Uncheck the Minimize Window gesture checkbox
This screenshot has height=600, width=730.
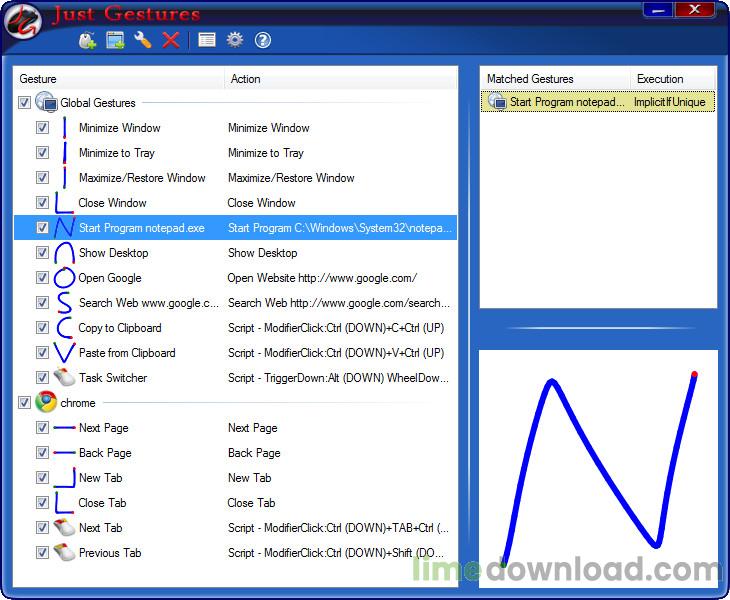(x=42, y=128)
